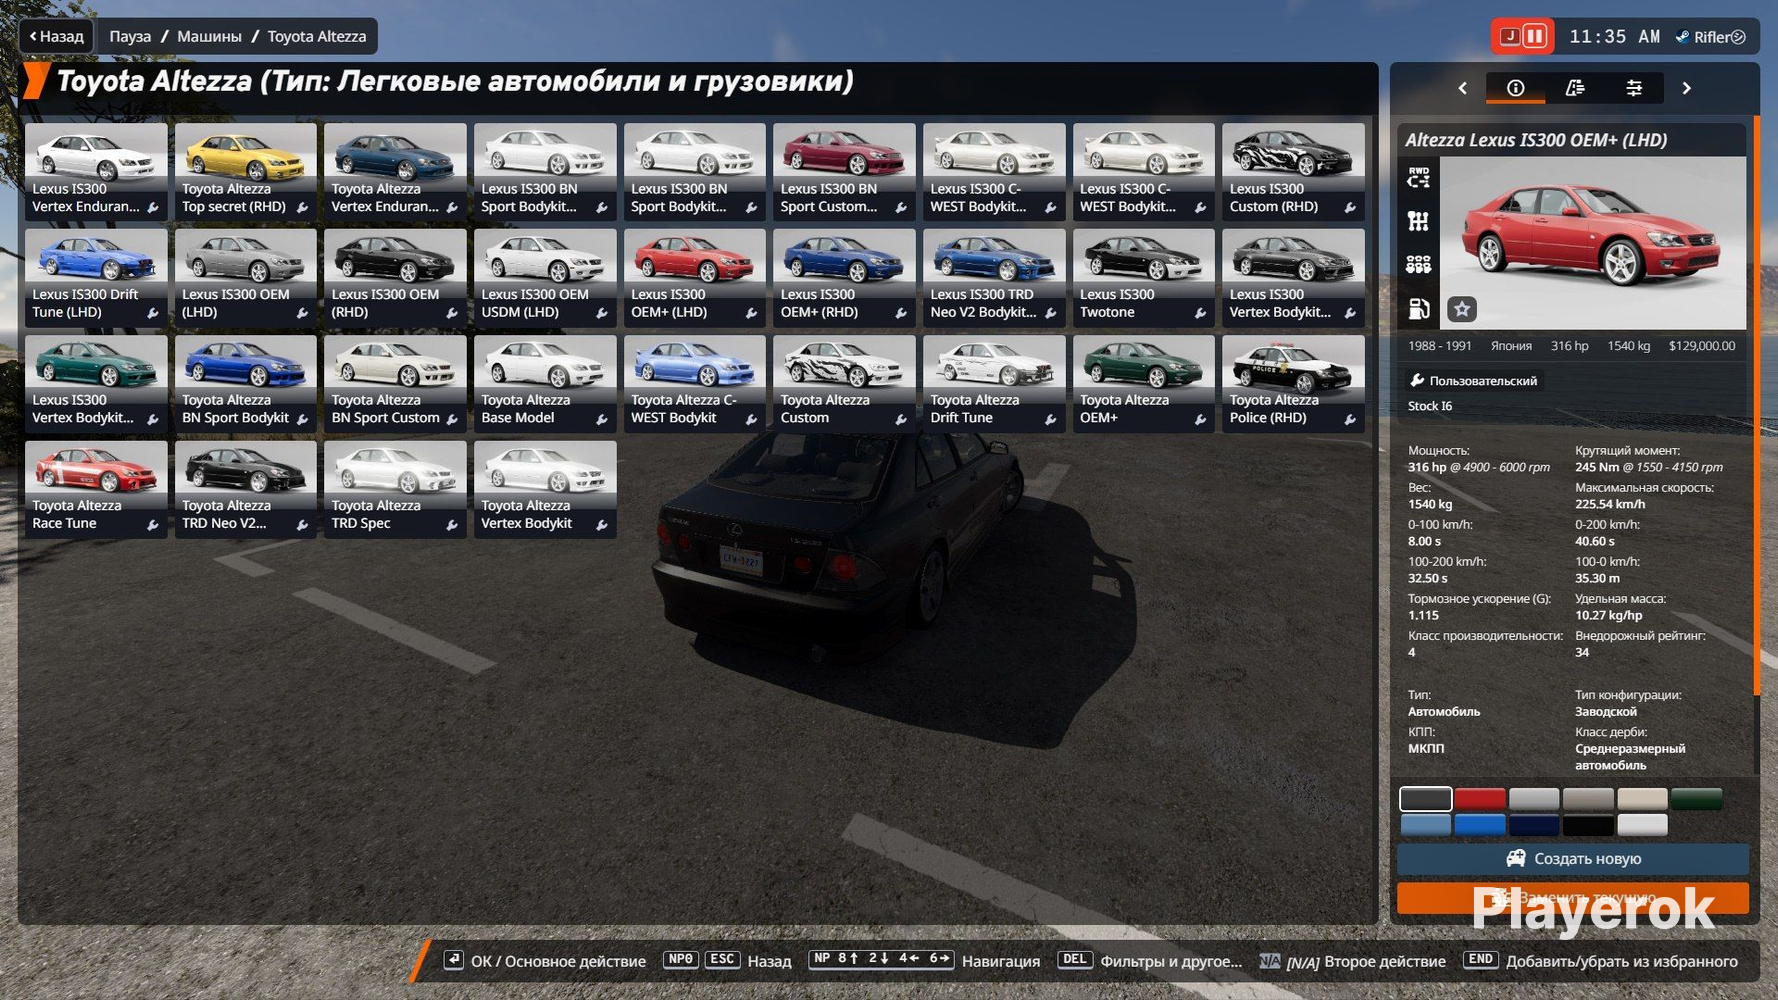Click the END key icon in bottom bar
This screenshot has height=1000, width=1778.
(1481, 960)
